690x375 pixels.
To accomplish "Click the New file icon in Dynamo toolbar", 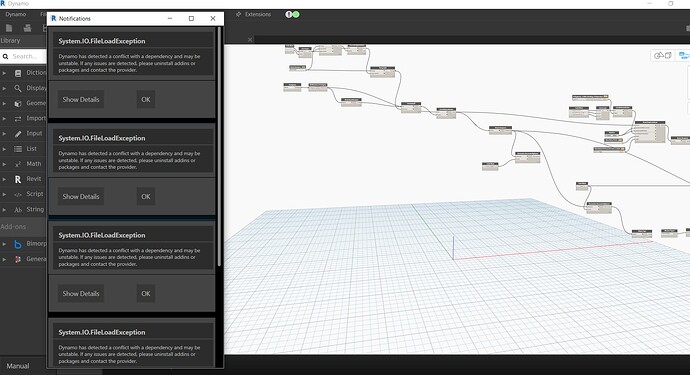I will point(9,28).
